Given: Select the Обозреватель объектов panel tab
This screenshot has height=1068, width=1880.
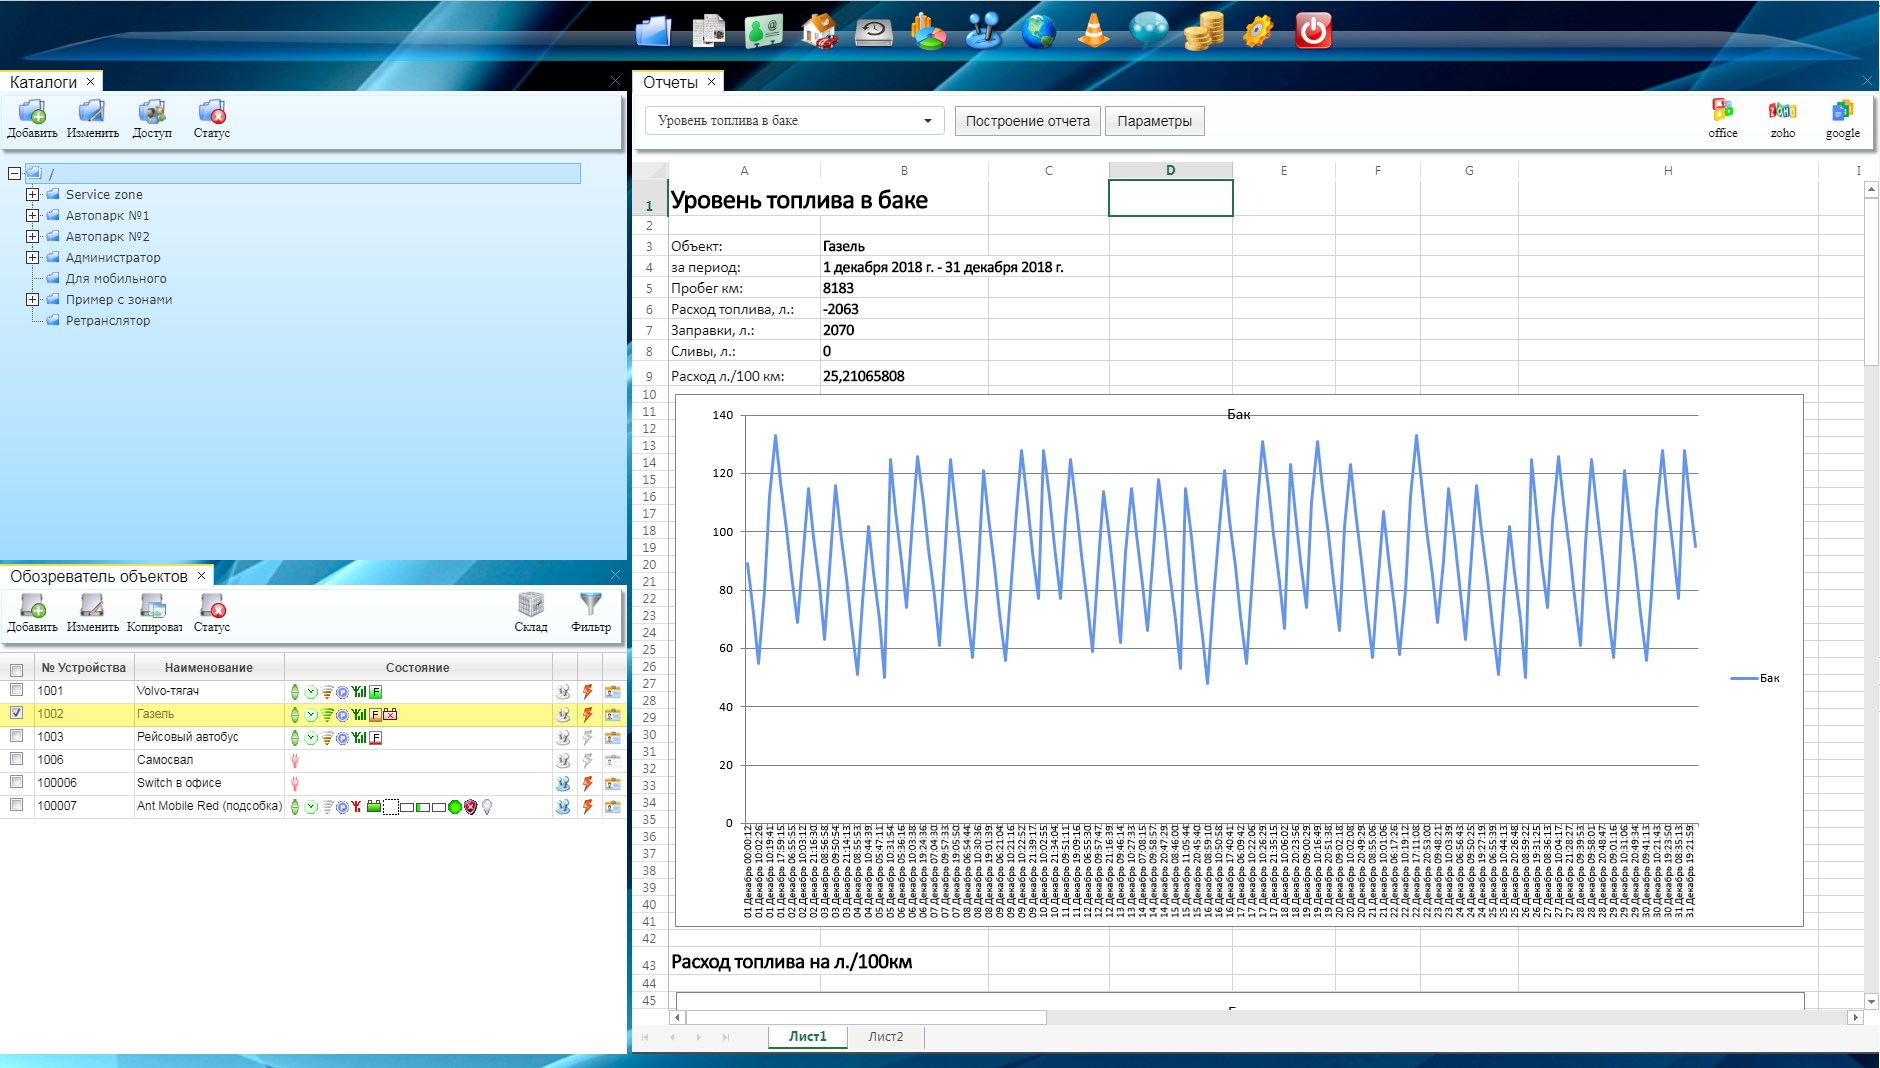Looking at the screenshot, I should 98,576.
